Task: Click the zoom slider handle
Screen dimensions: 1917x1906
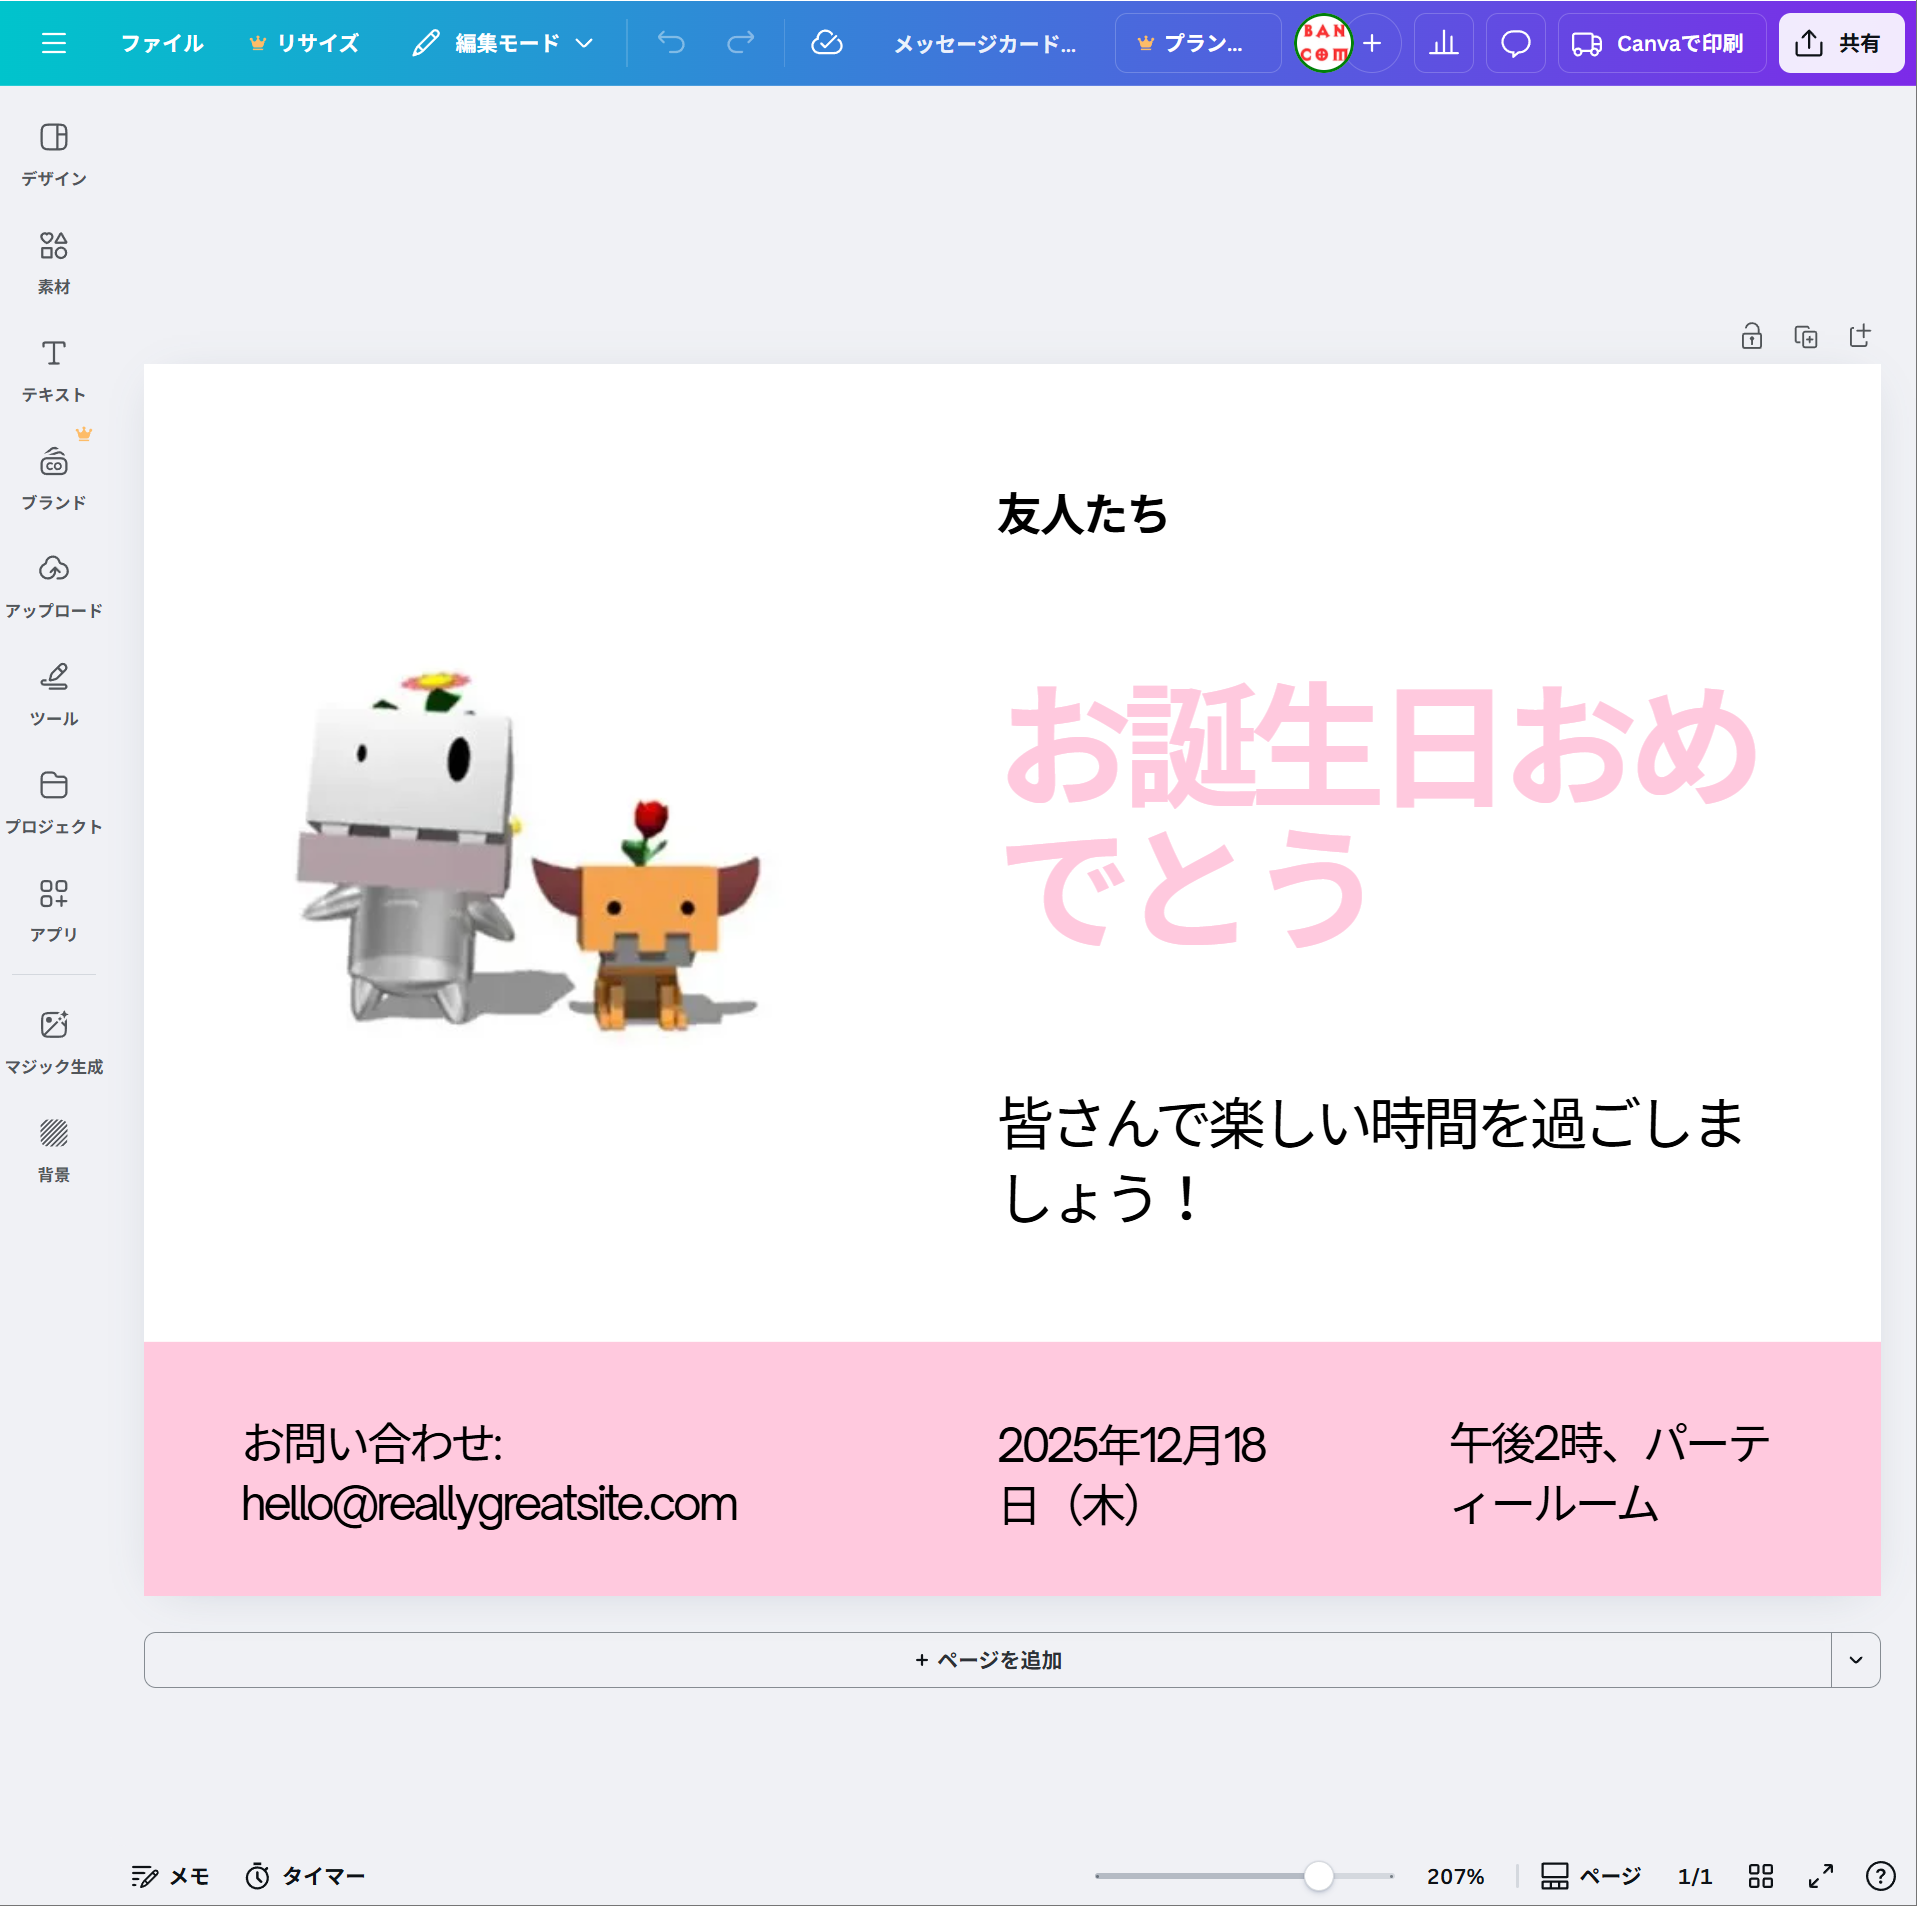Action: pyautogui.click(x=1318, y=1876)
